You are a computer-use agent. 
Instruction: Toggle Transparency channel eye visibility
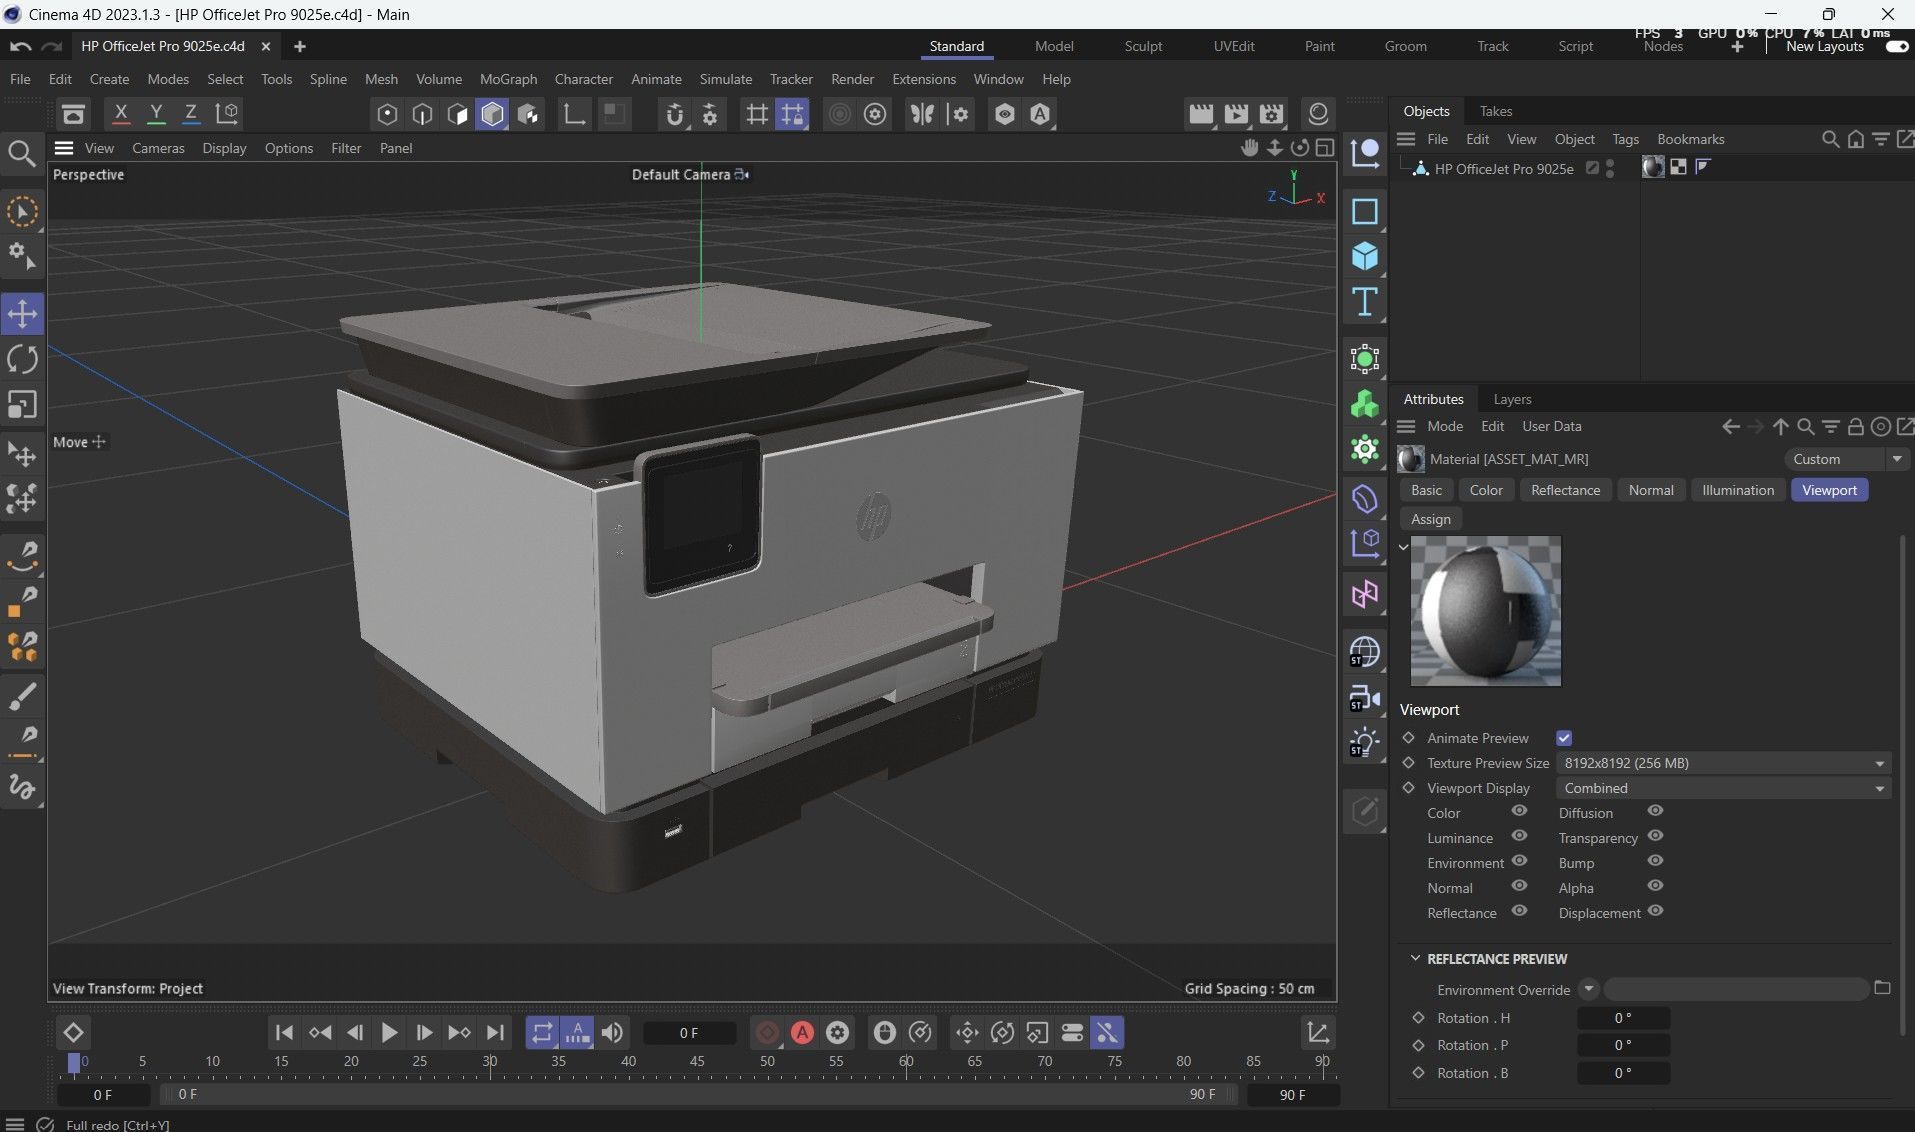pos(1655,836)
